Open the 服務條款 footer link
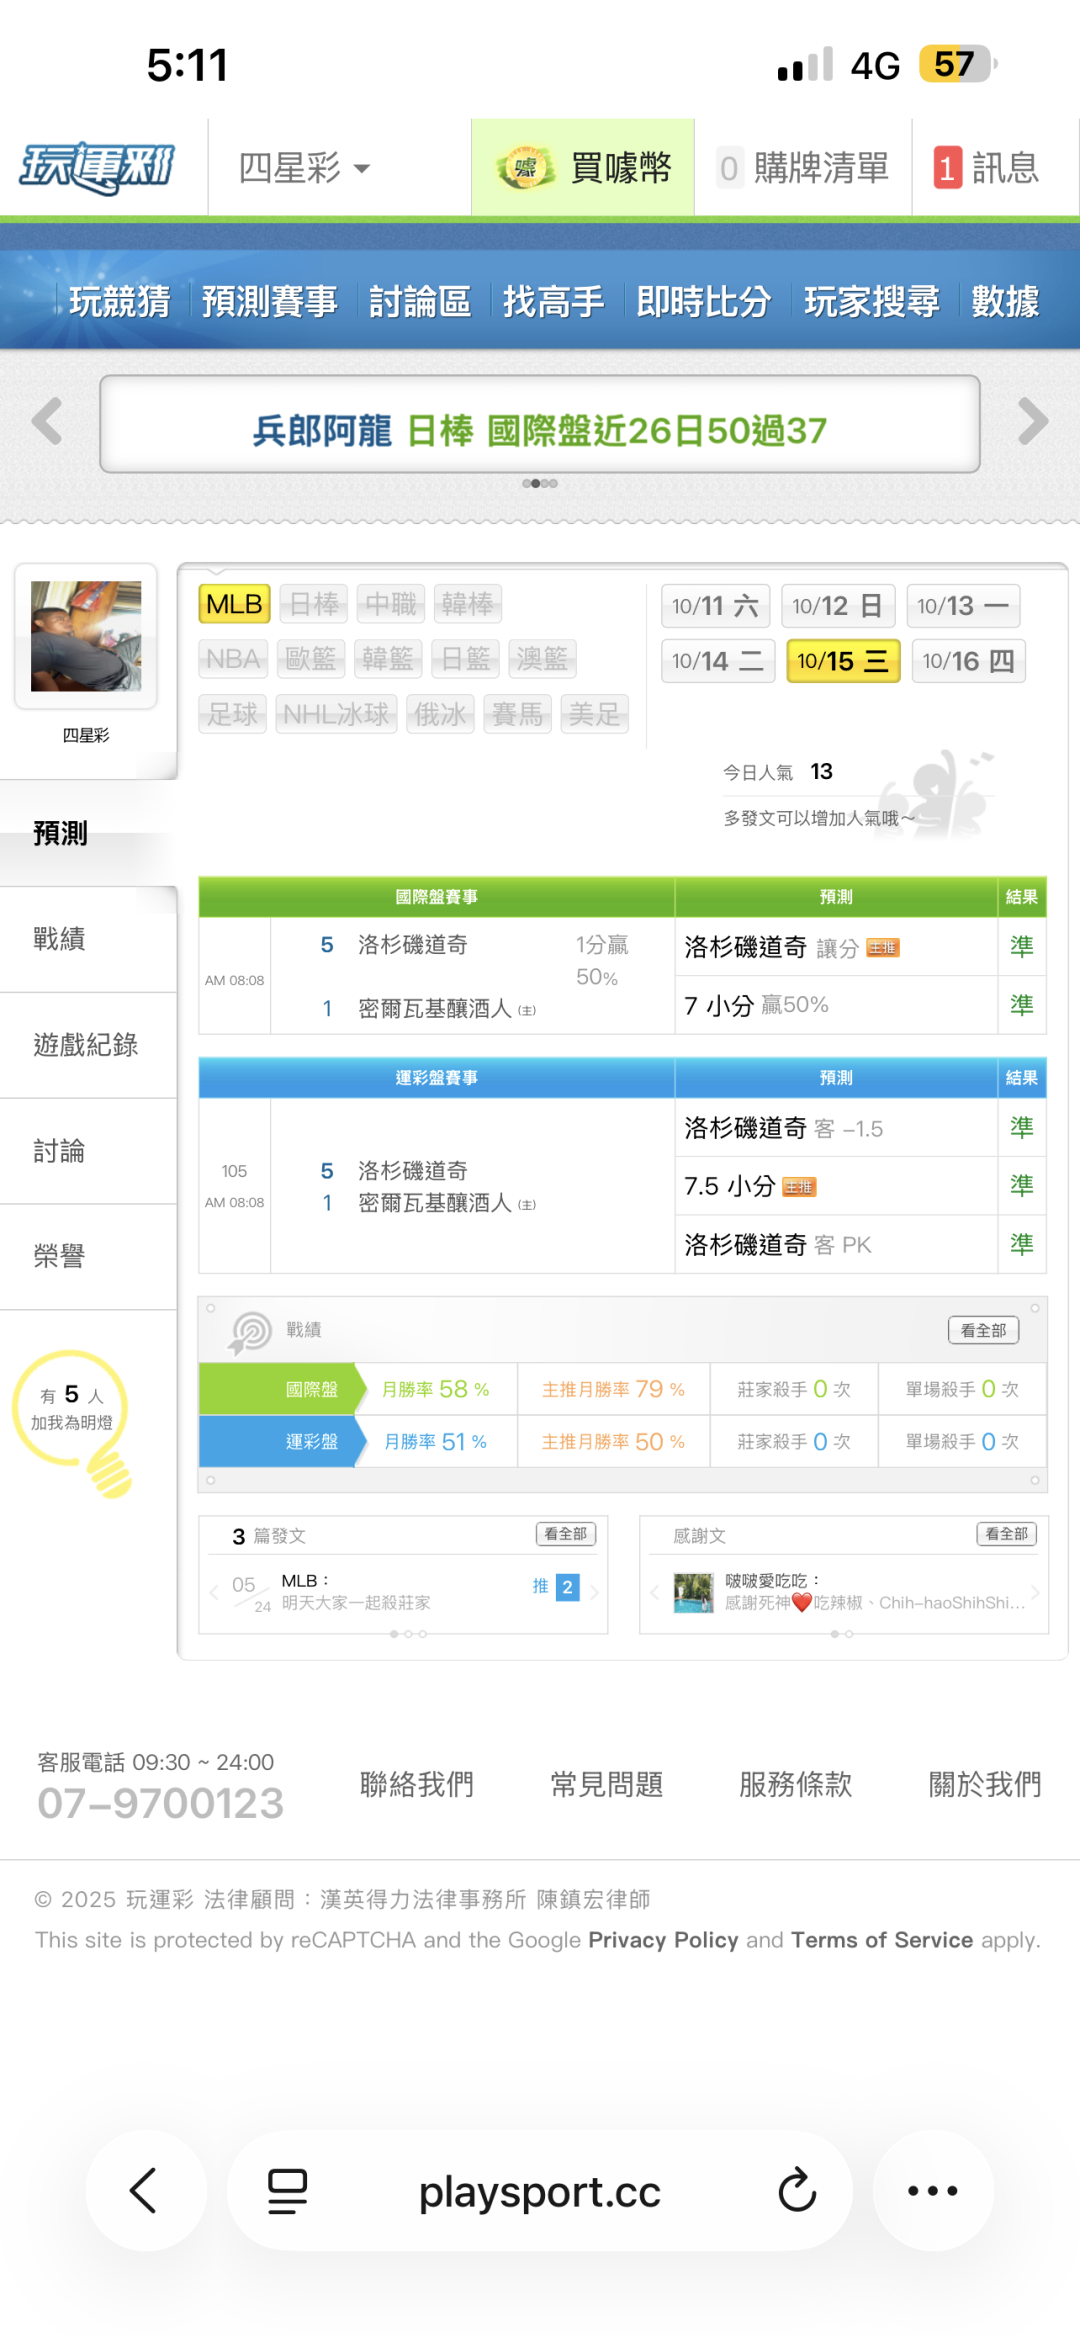 tap(795, 1784)
